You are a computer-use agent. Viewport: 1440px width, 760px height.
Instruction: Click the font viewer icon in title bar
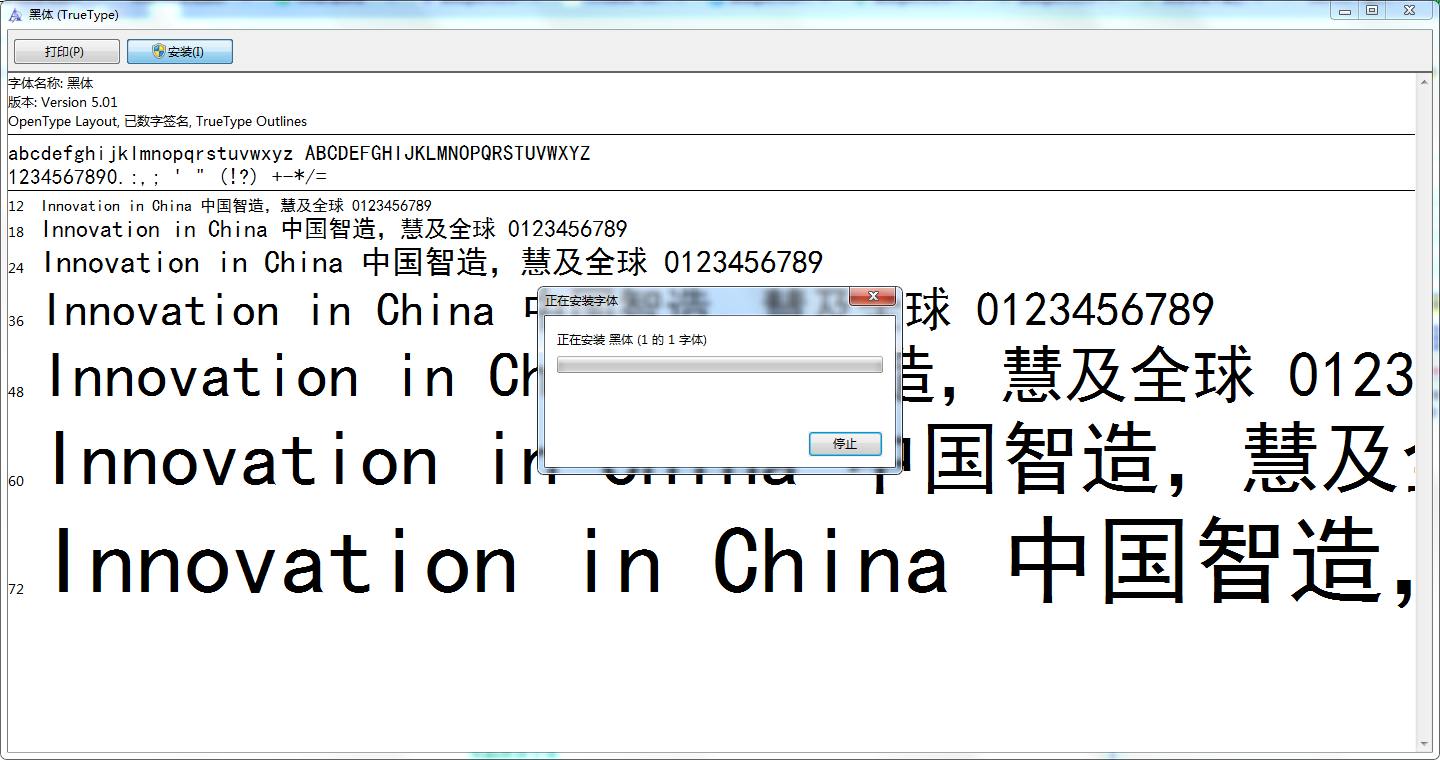pos(15,15)
